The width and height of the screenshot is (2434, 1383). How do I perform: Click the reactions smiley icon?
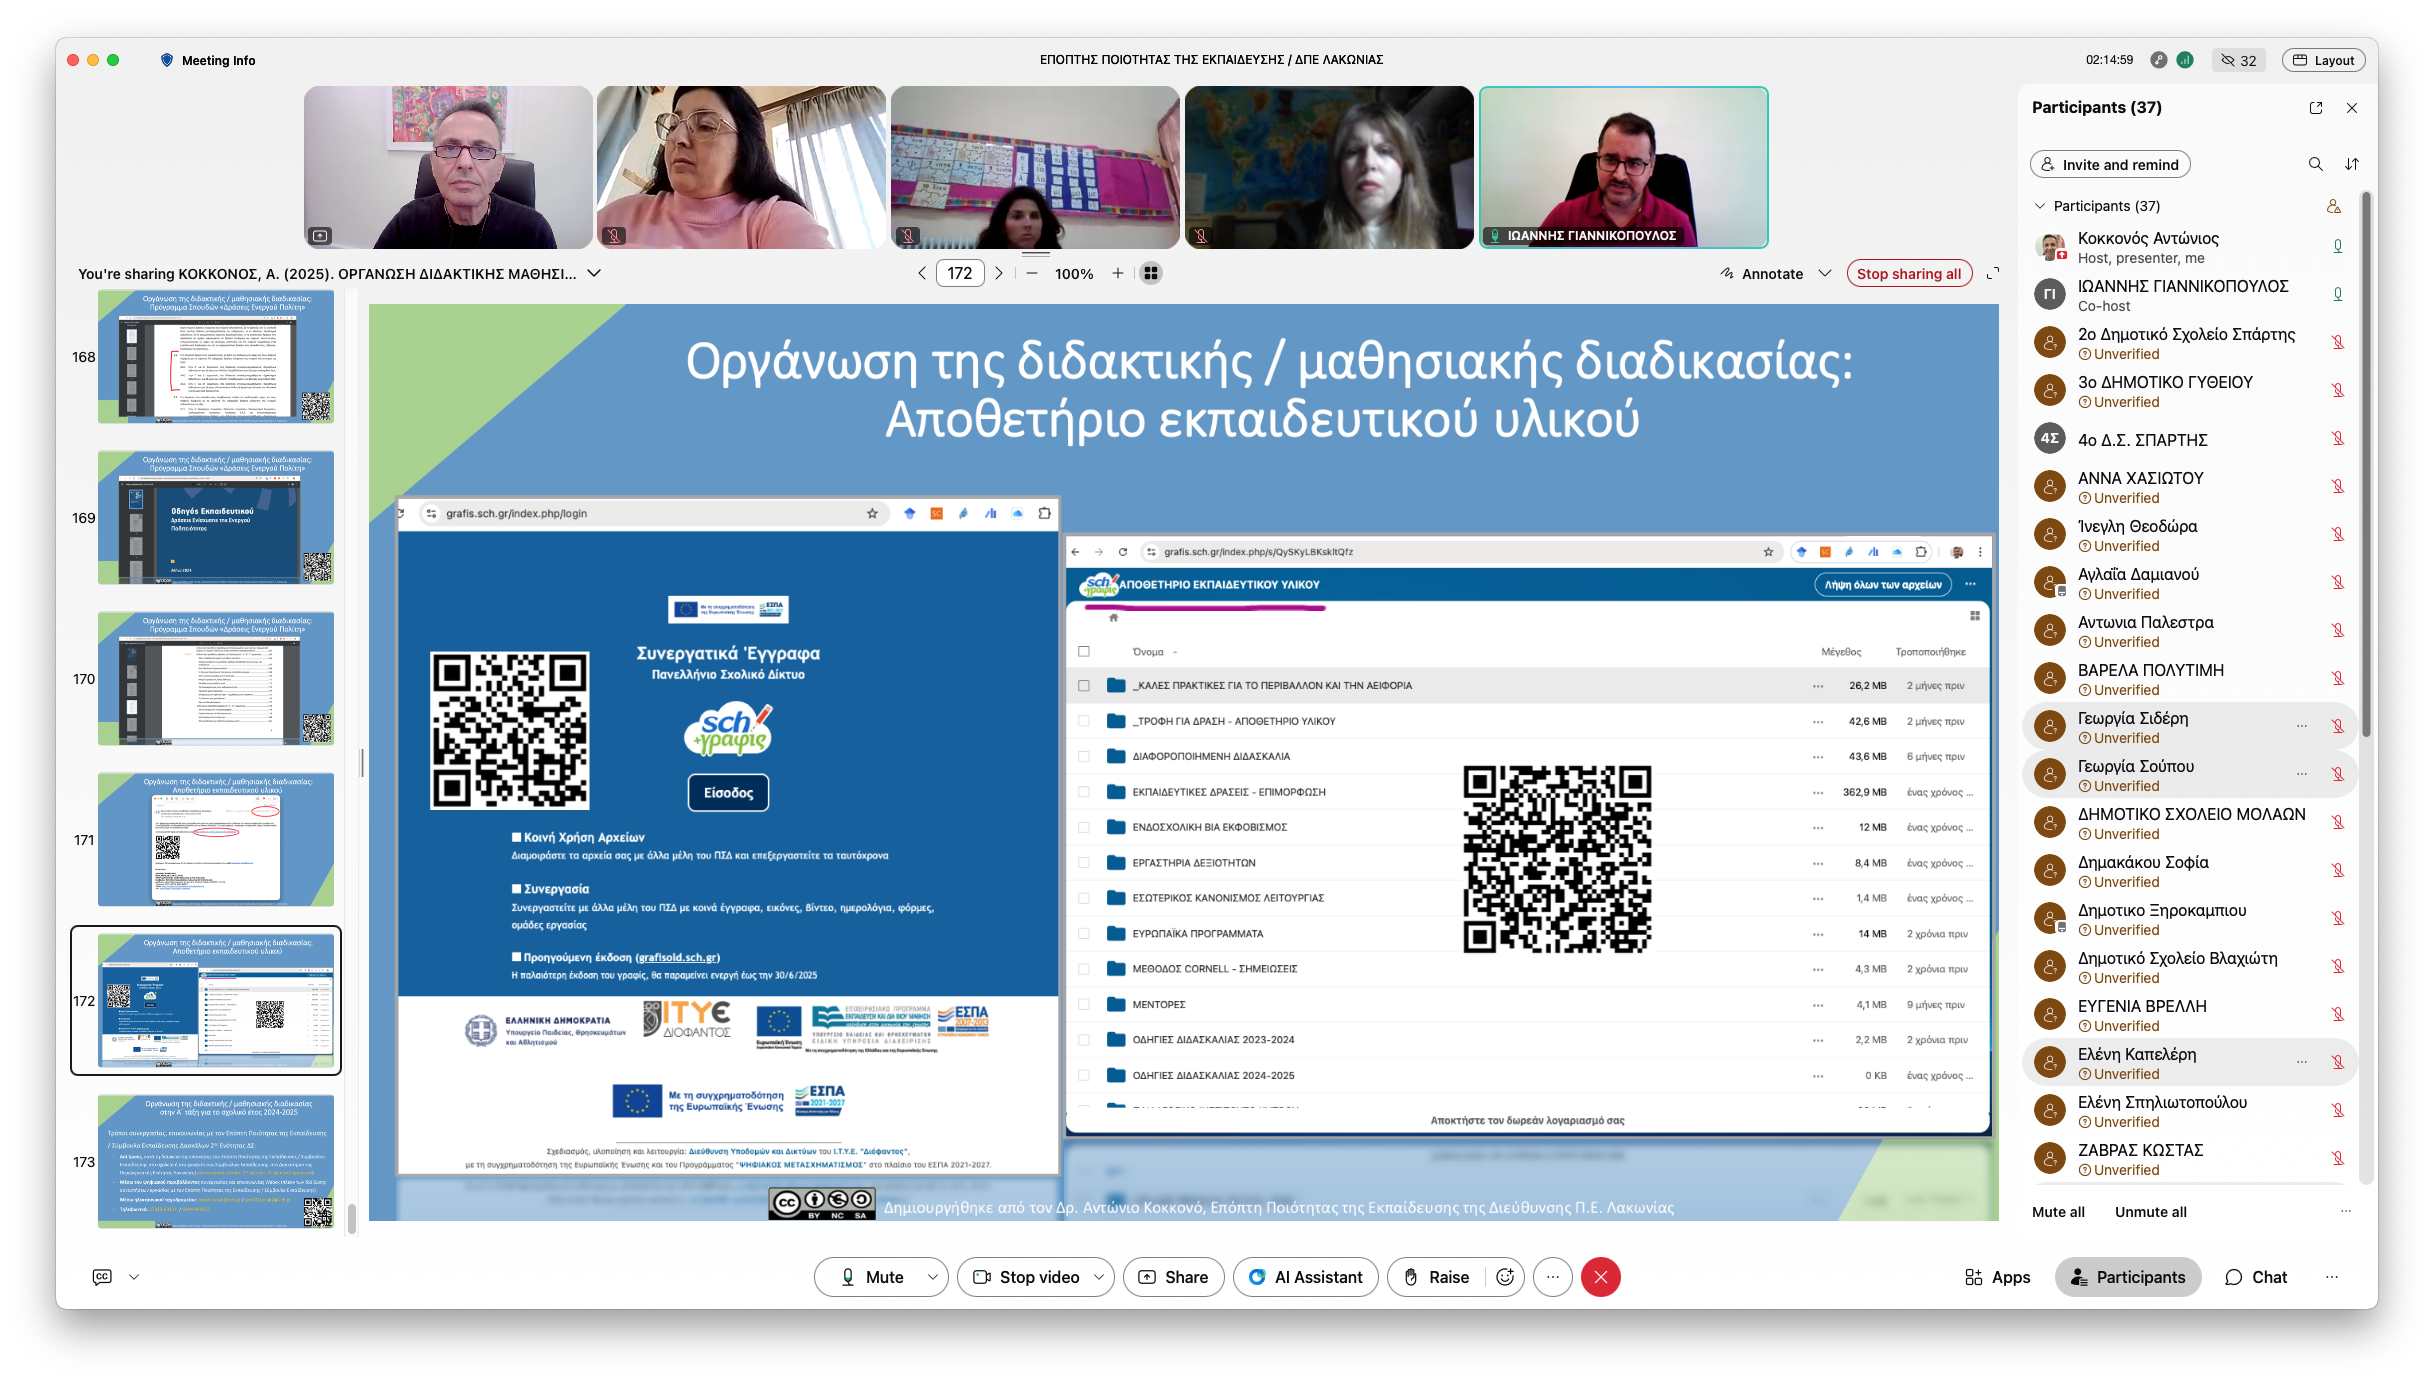pos(1505,1277)
